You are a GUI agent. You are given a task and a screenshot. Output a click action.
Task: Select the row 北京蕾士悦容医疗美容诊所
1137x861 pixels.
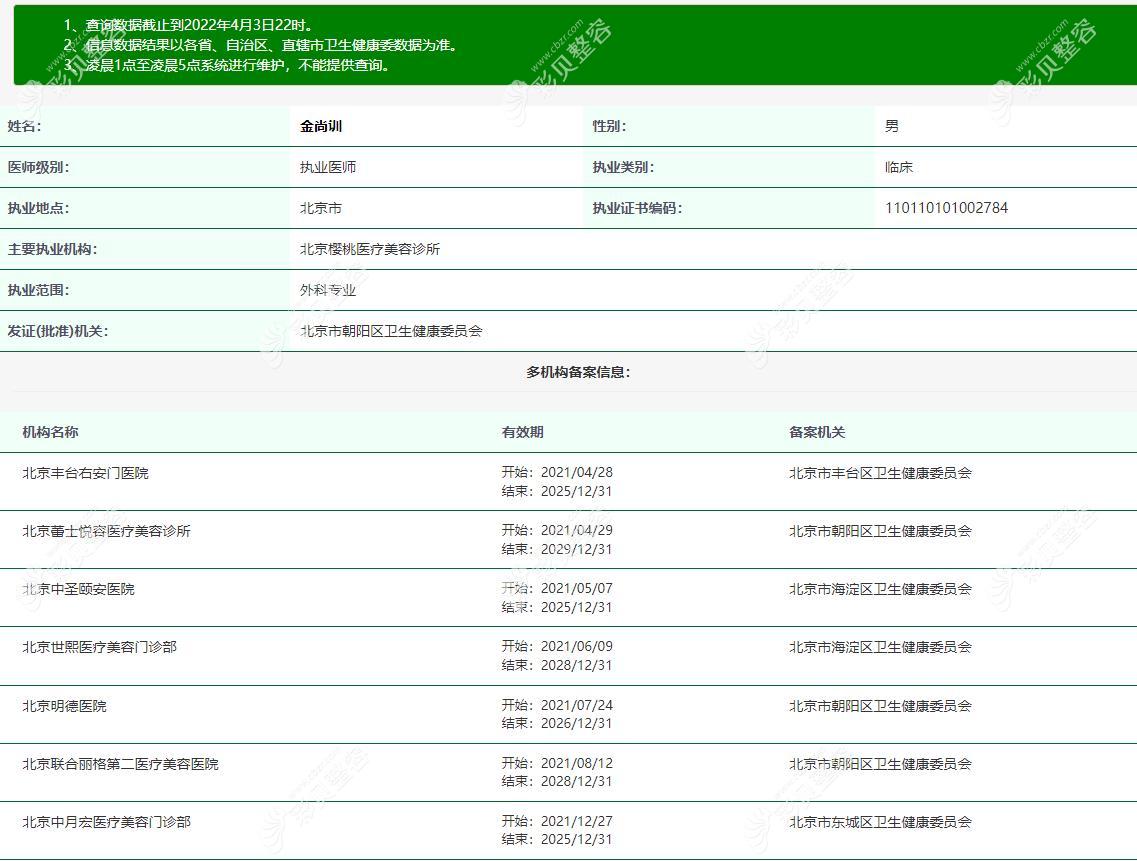[x=568, y=540]
